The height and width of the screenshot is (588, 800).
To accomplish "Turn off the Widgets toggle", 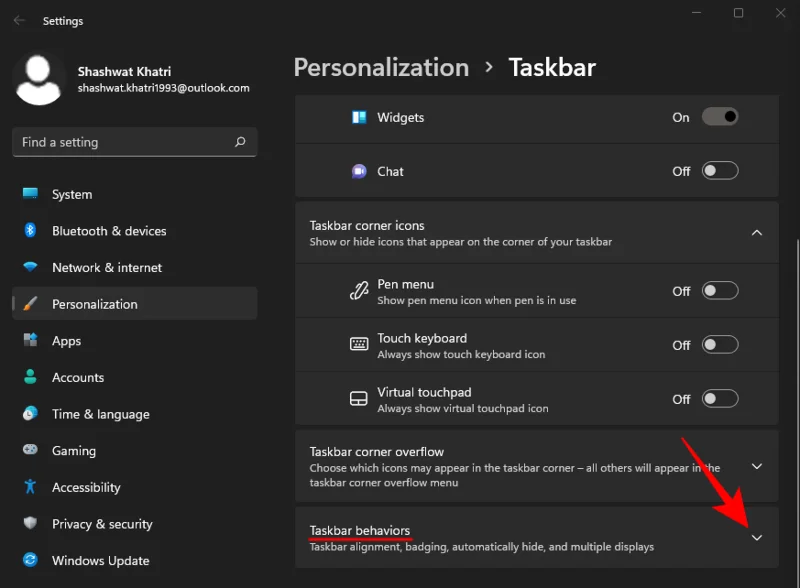I will 719,117.
